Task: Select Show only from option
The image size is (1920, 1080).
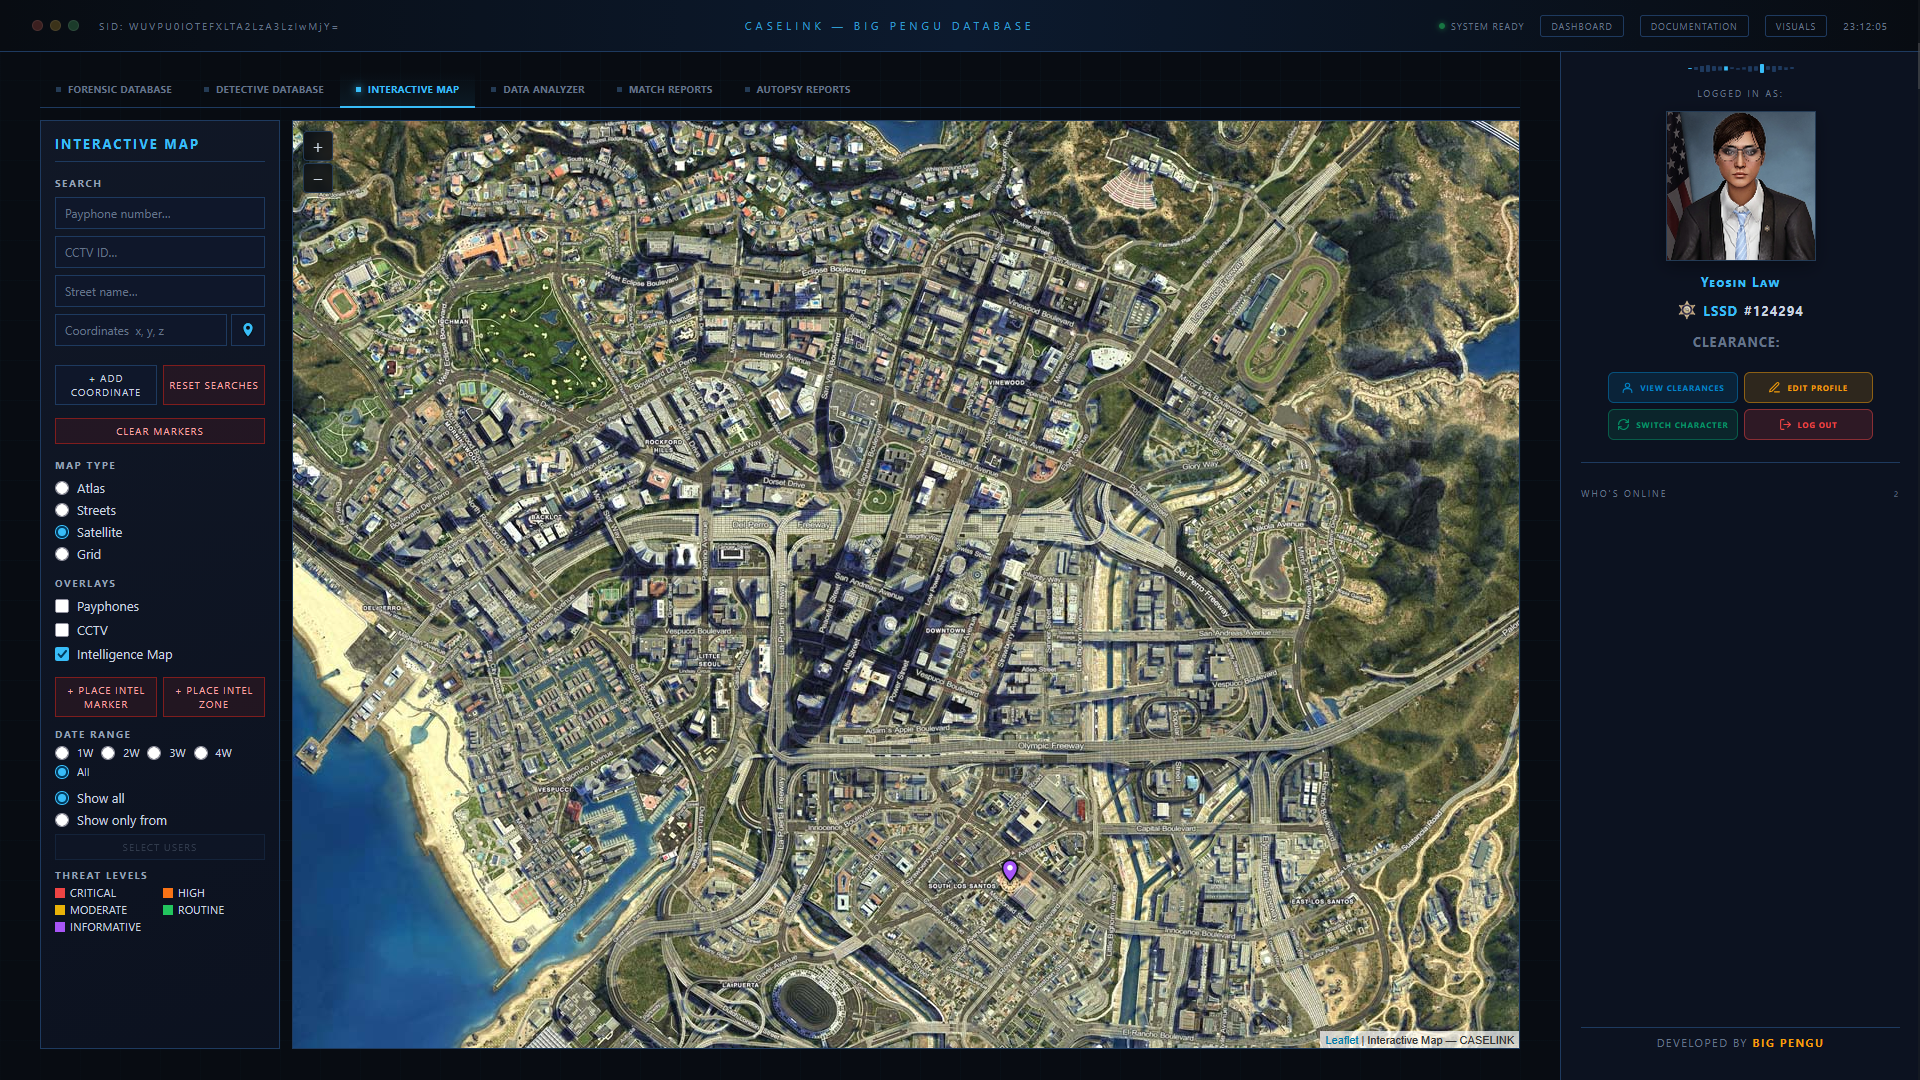Action: pos(62,820)
